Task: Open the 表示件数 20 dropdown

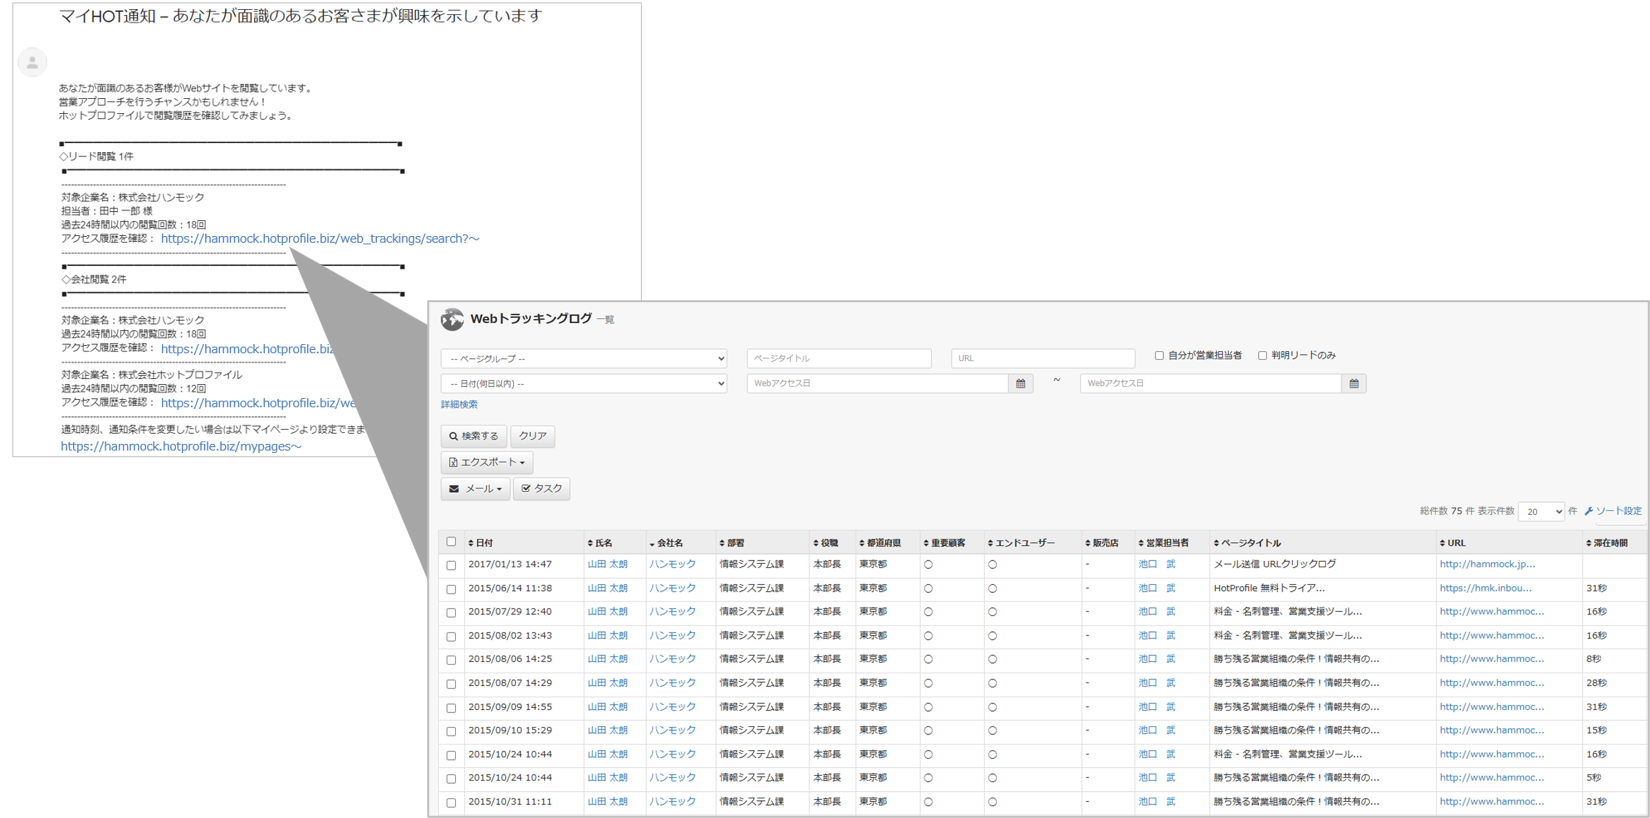Action: [x=1540, y=511]
